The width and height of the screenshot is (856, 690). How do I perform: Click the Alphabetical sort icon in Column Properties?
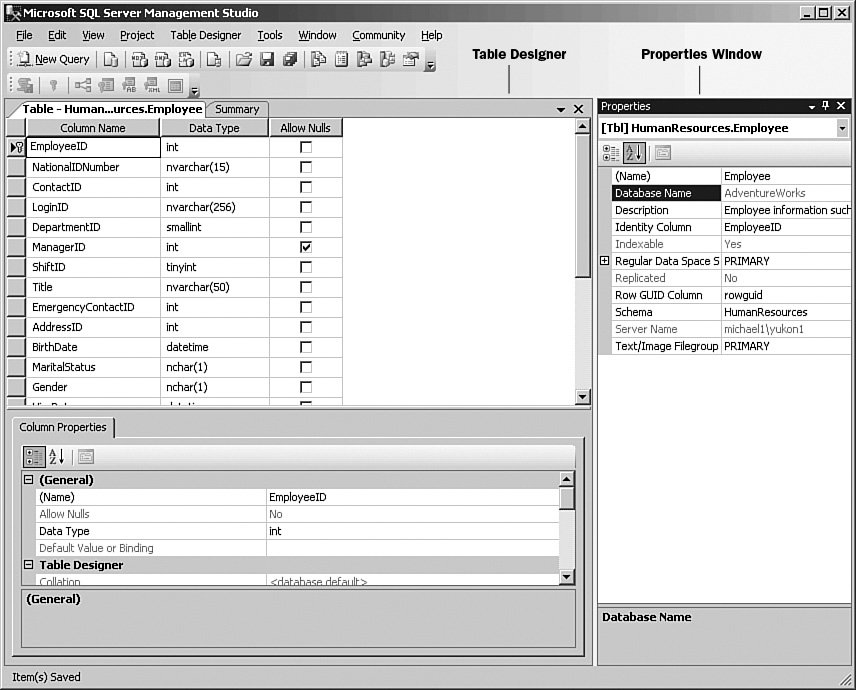coord(56,456)
